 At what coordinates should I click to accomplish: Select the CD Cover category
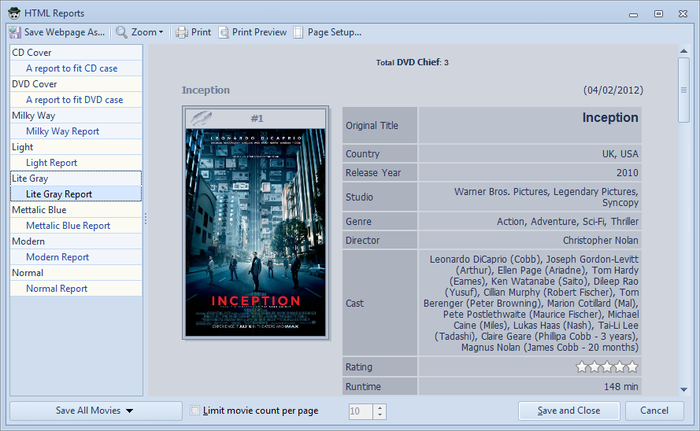[33, 52]
